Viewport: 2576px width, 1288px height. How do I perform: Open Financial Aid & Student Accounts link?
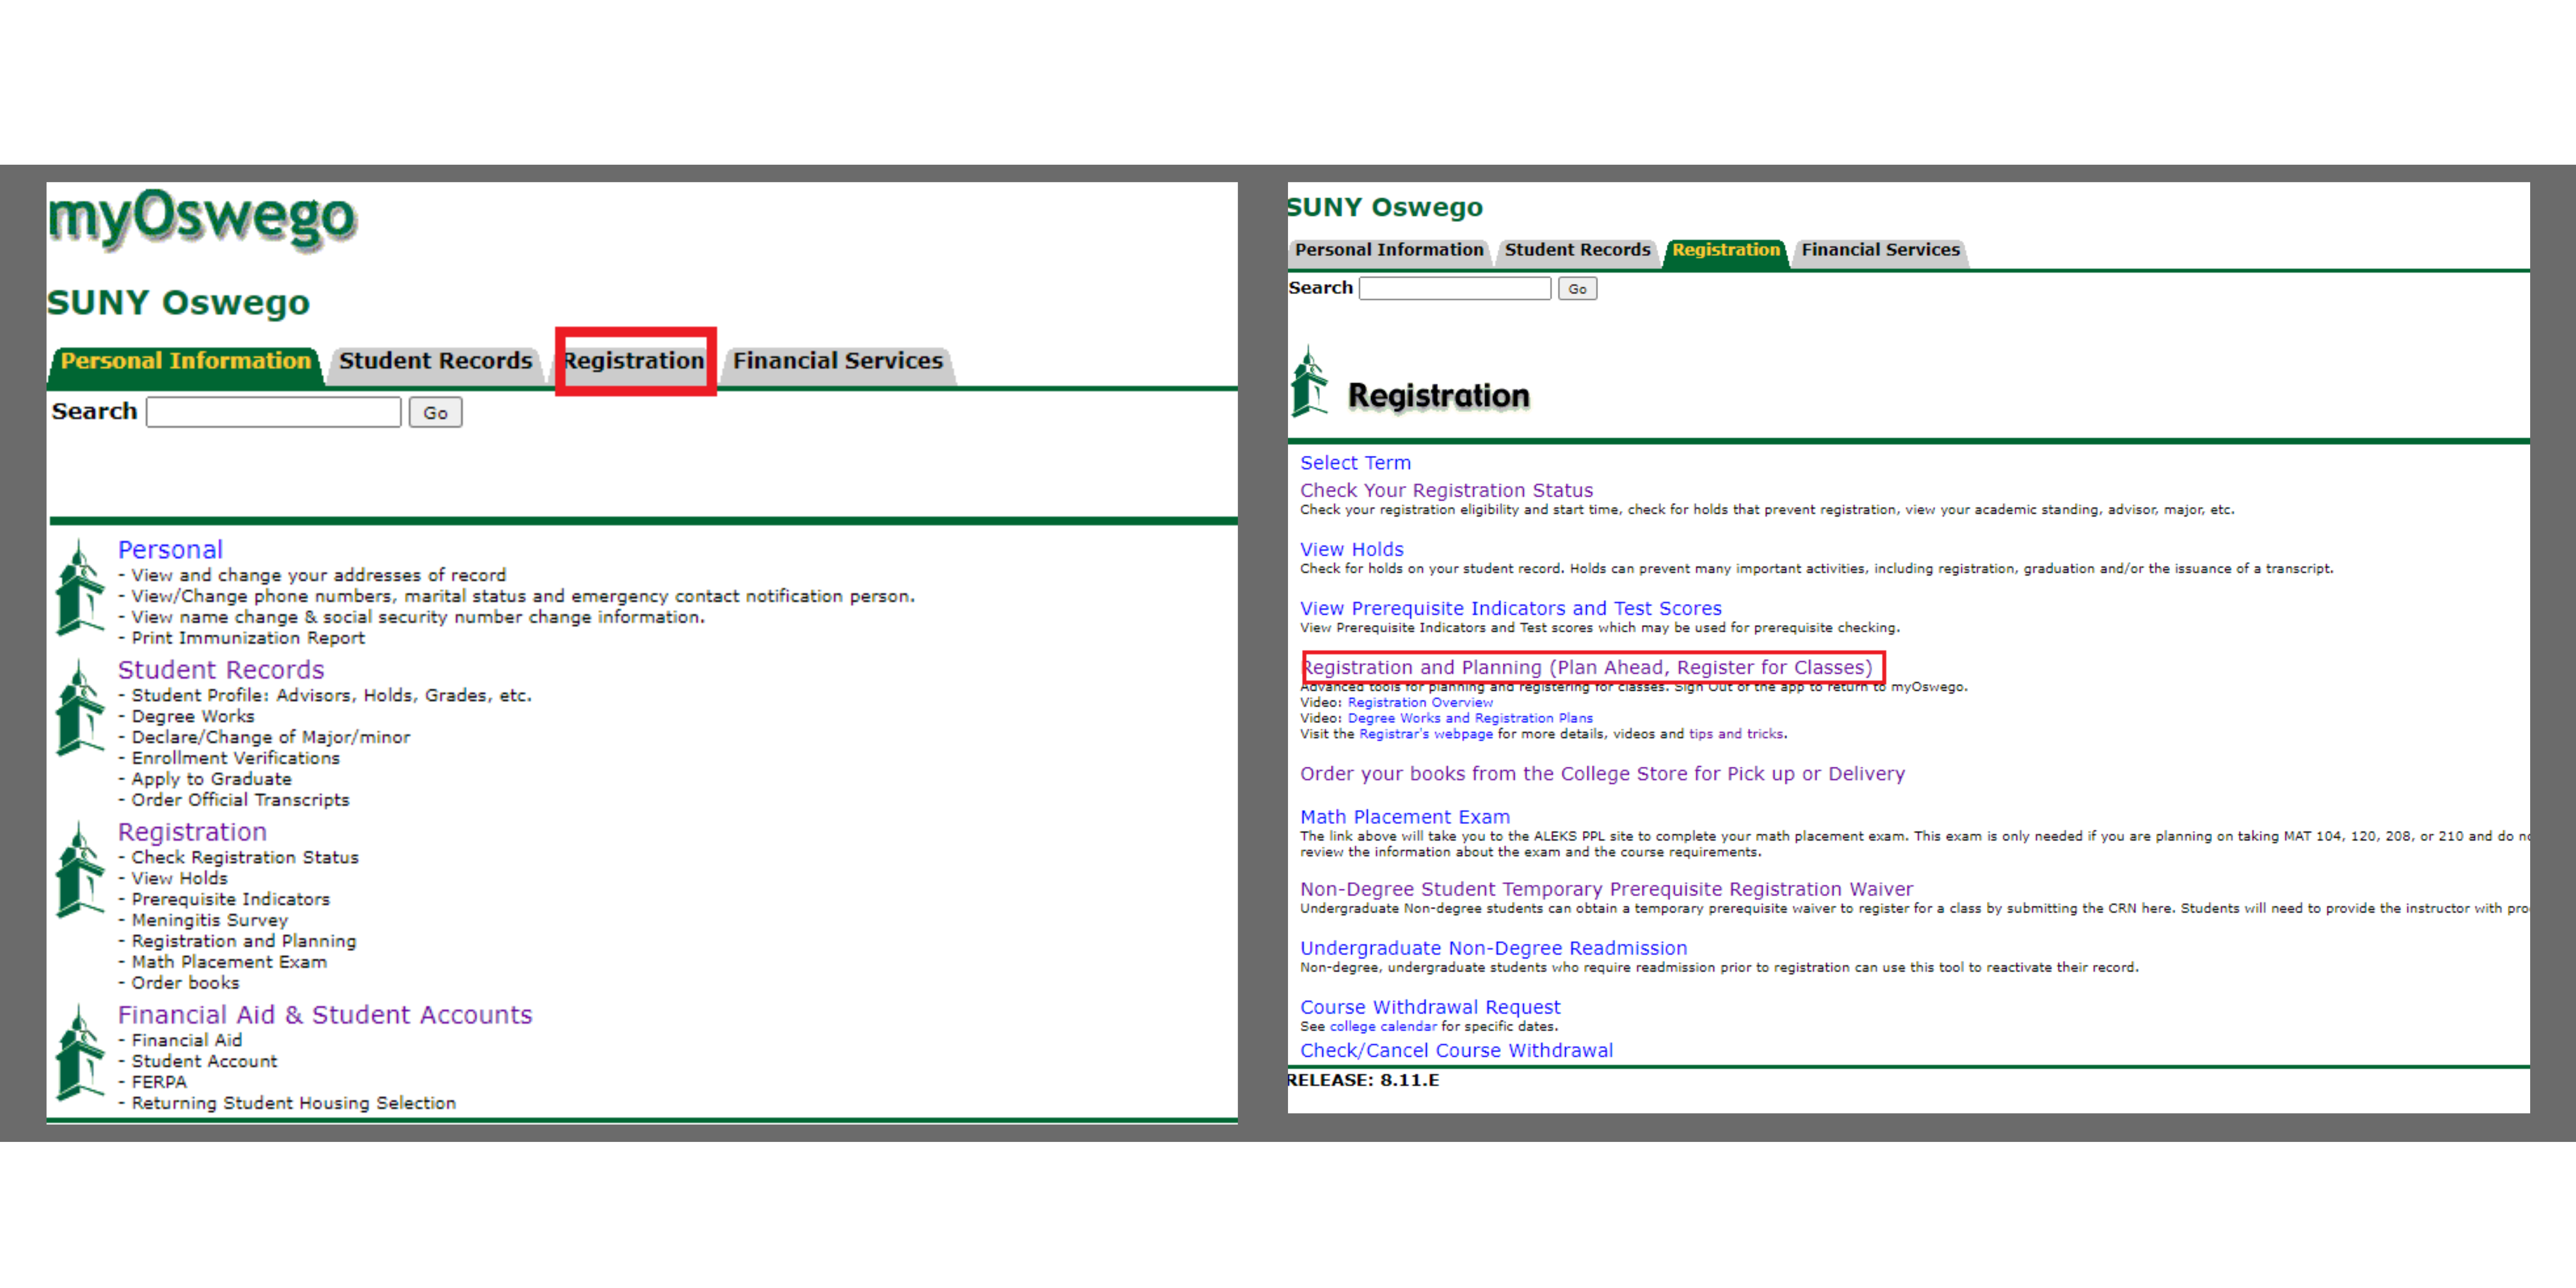pos(325,1015)
